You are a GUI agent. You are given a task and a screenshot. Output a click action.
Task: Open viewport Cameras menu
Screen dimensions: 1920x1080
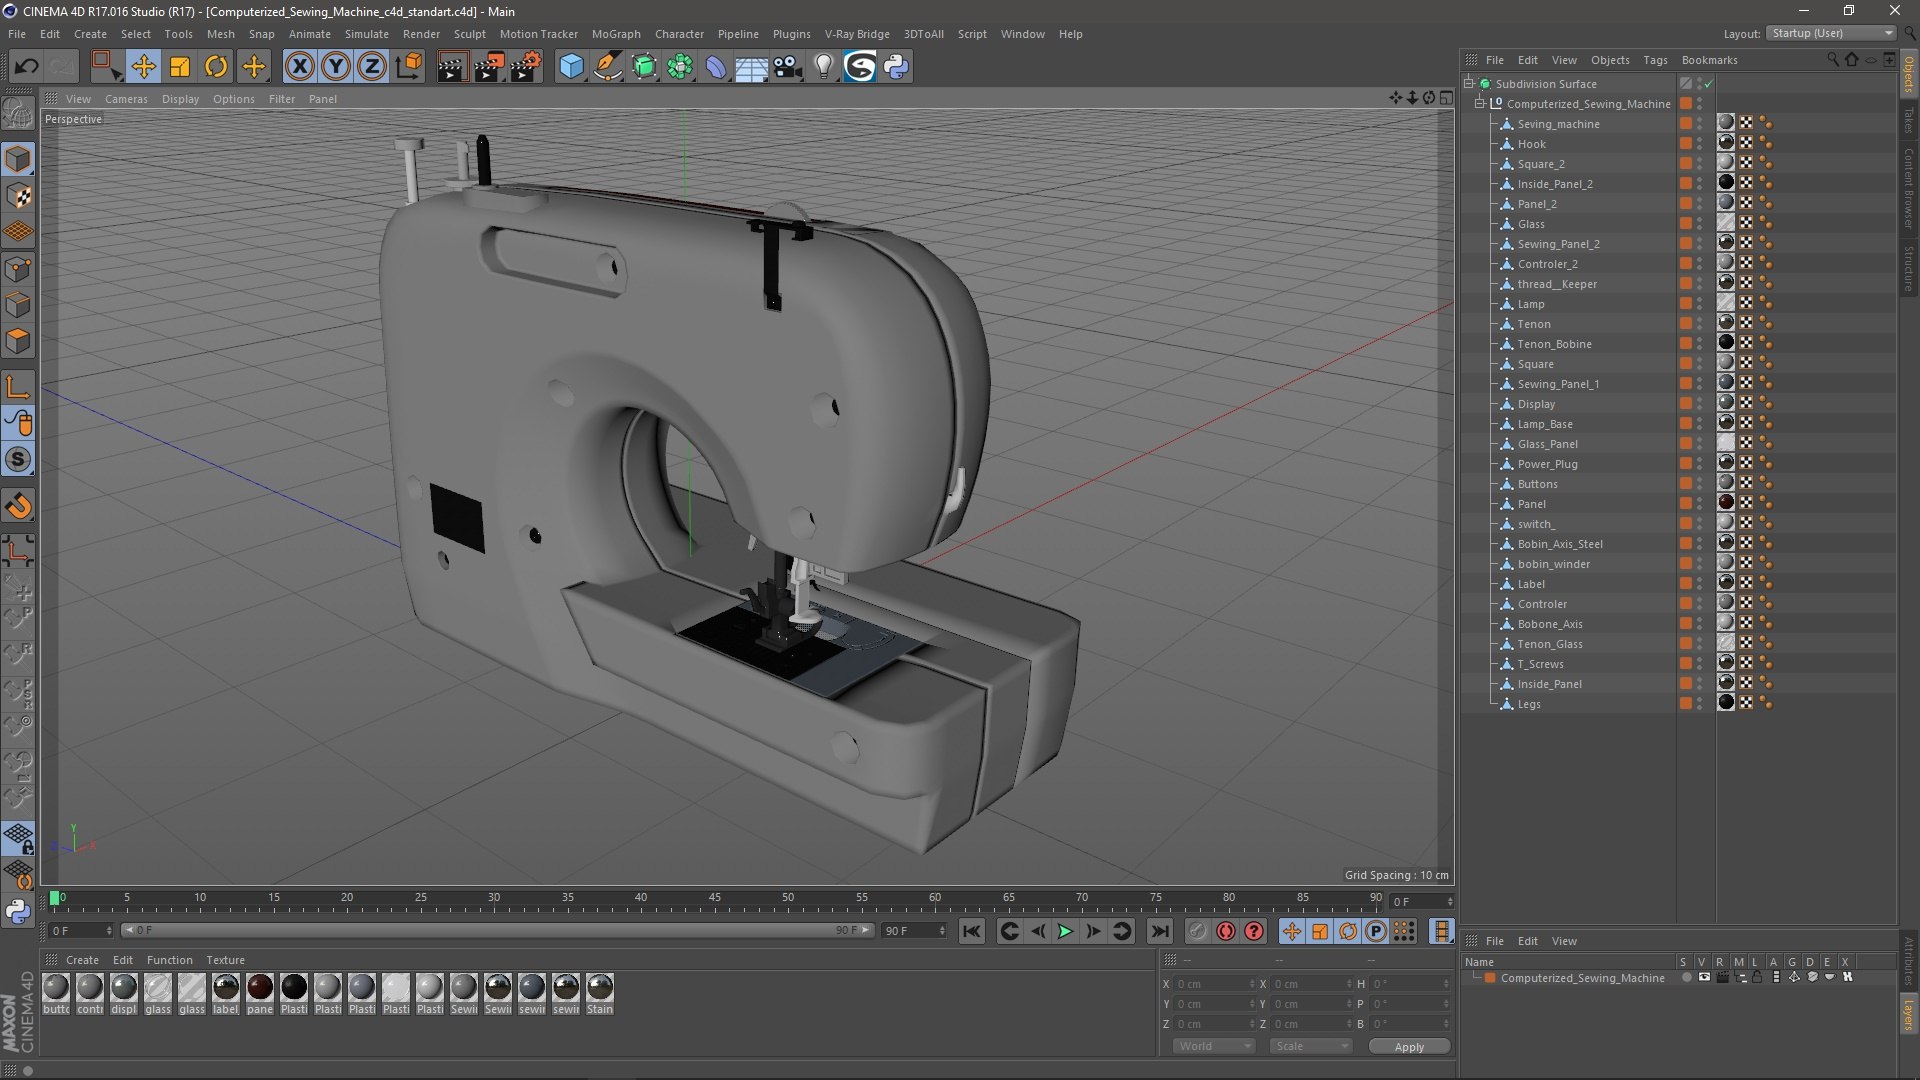point(126,99)
